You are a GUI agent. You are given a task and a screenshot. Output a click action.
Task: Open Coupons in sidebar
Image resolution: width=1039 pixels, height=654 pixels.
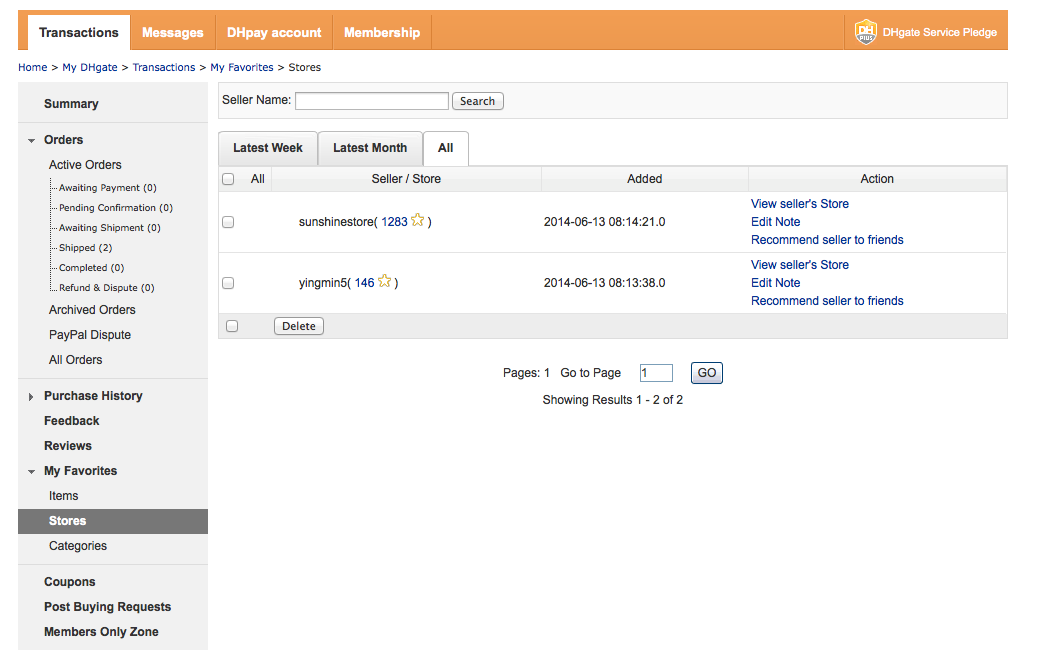70,582
